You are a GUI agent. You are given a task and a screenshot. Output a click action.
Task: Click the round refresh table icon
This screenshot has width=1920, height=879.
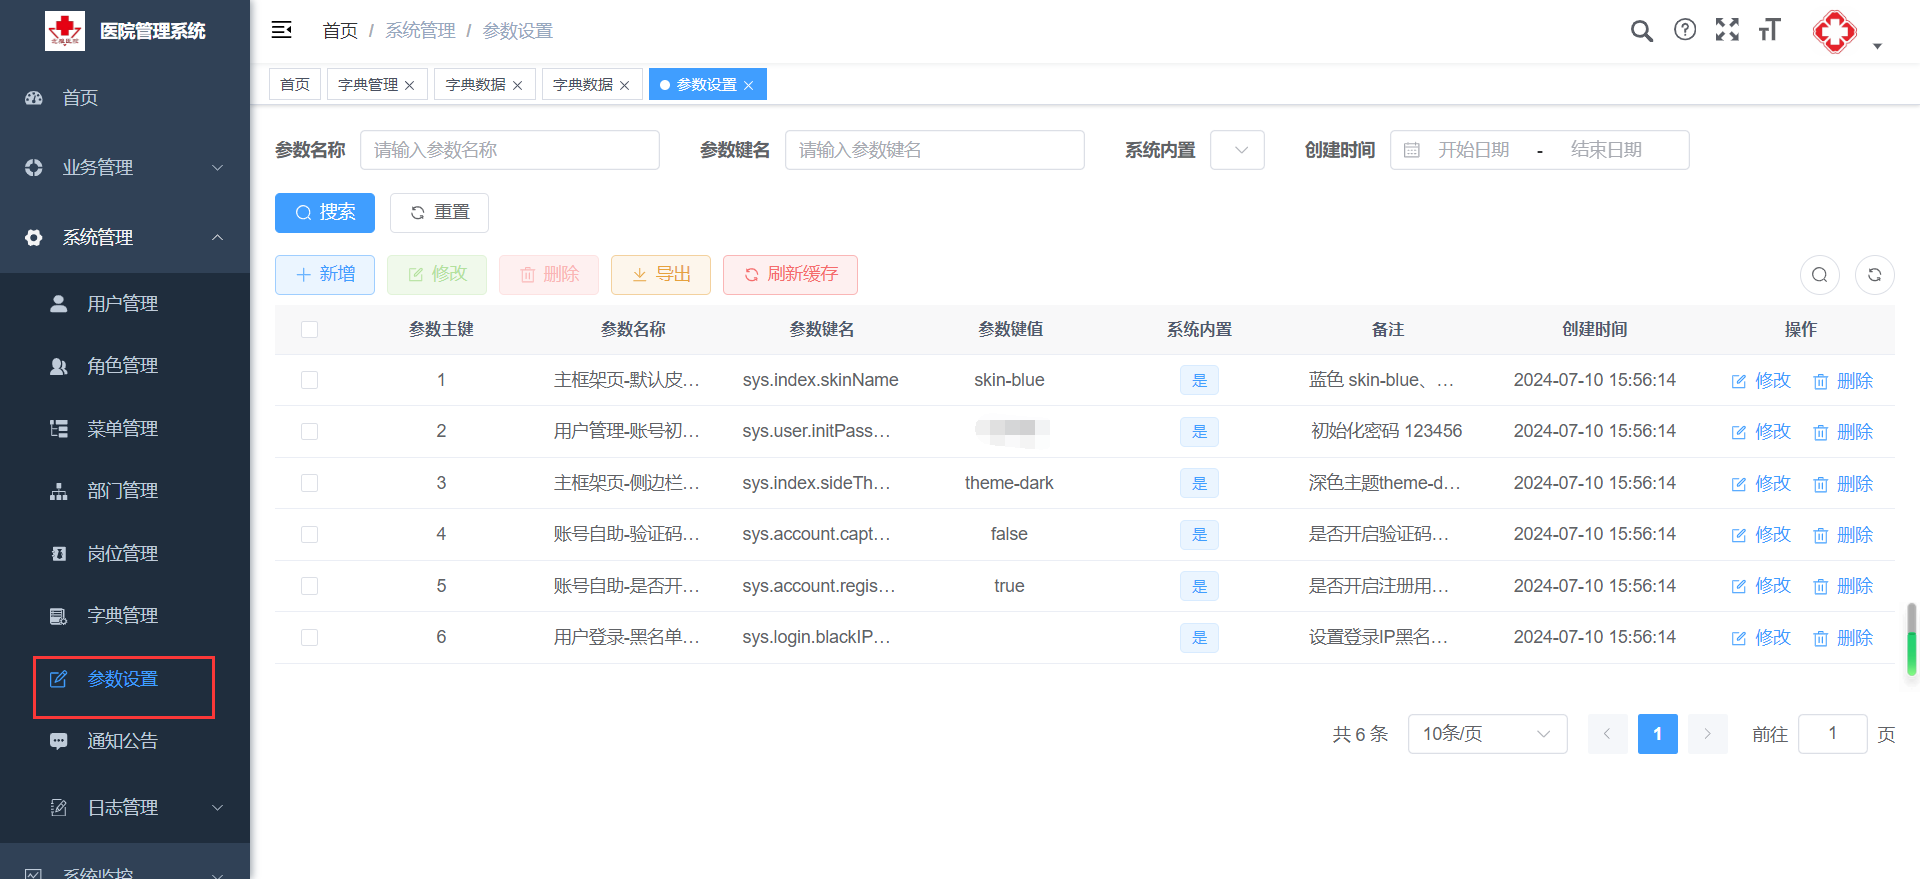[x=1874, y=275]
